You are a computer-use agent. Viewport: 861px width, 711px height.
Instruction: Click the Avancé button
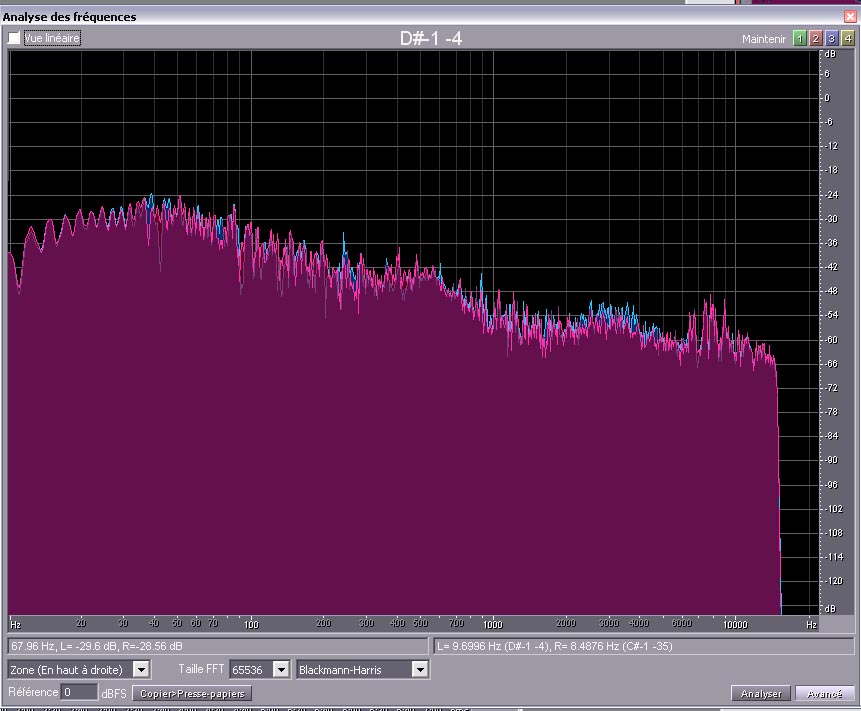tap(824, 693)
